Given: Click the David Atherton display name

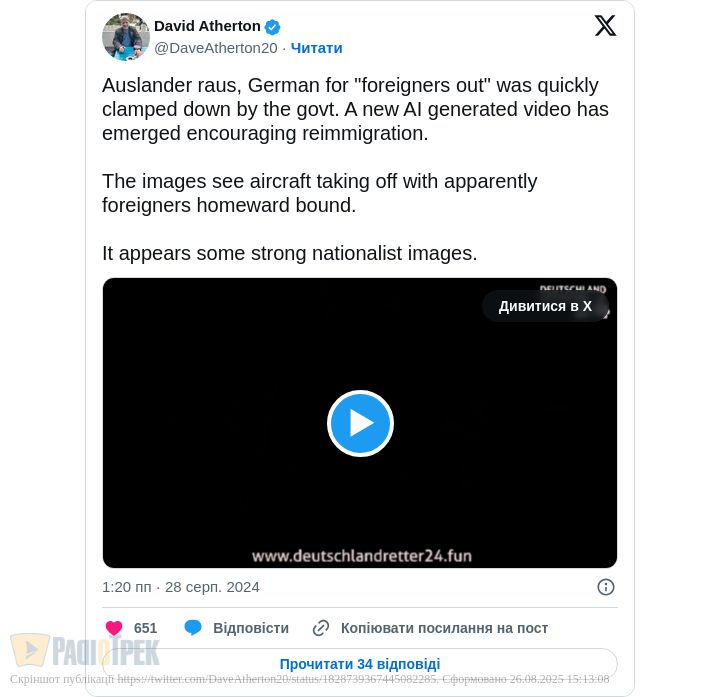Looking at the screenshot, I should (207, 26).
